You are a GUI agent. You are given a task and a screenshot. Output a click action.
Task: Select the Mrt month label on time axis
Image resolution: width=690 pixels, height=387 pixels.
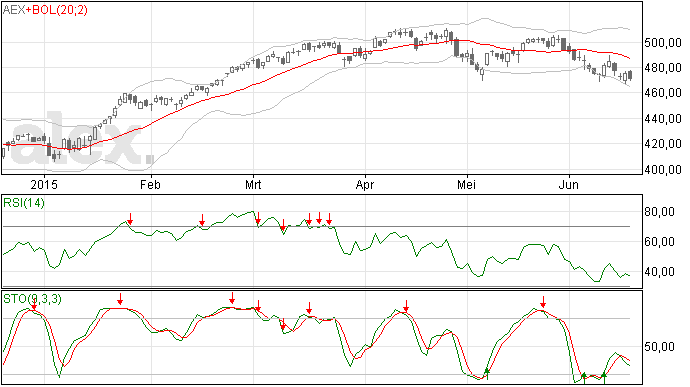pos(253,184)
